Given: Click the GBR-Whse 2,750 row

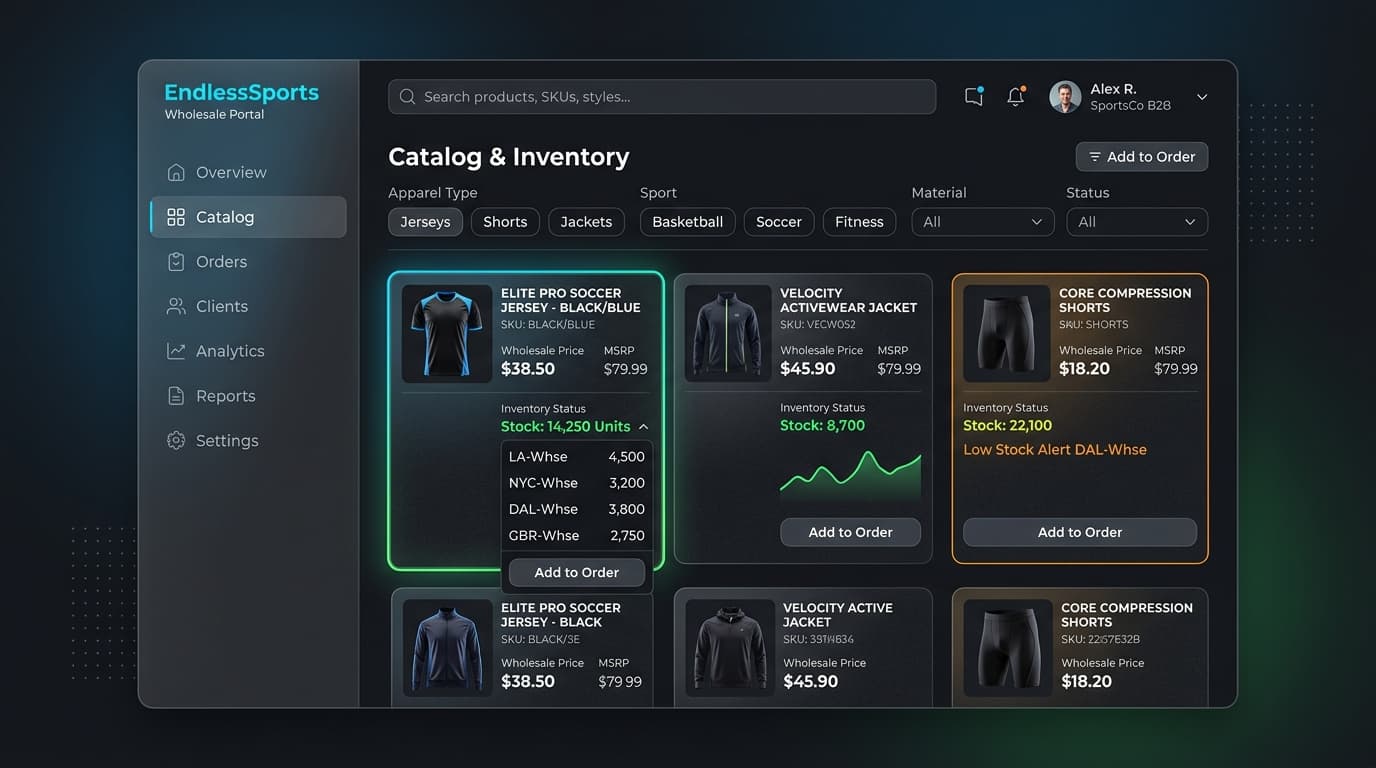Looking at the screenshot, I should tap(577, 536).
